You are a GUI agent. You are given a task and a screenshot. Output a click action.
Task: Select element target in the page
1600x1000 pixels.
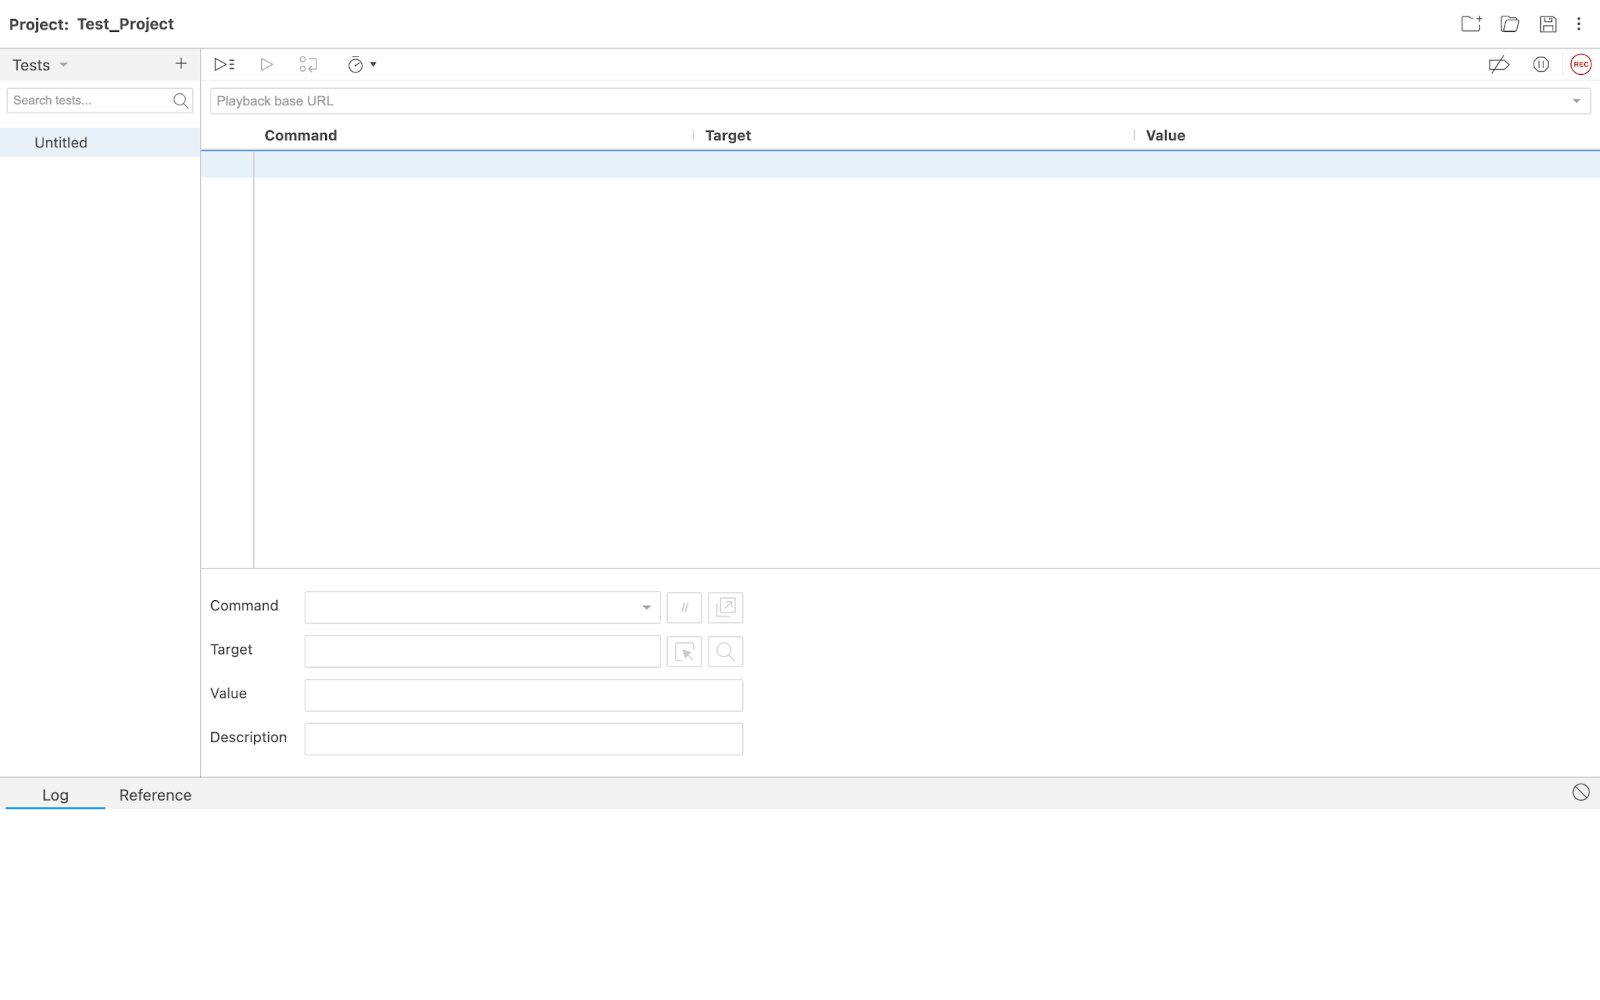pos(684,651)
